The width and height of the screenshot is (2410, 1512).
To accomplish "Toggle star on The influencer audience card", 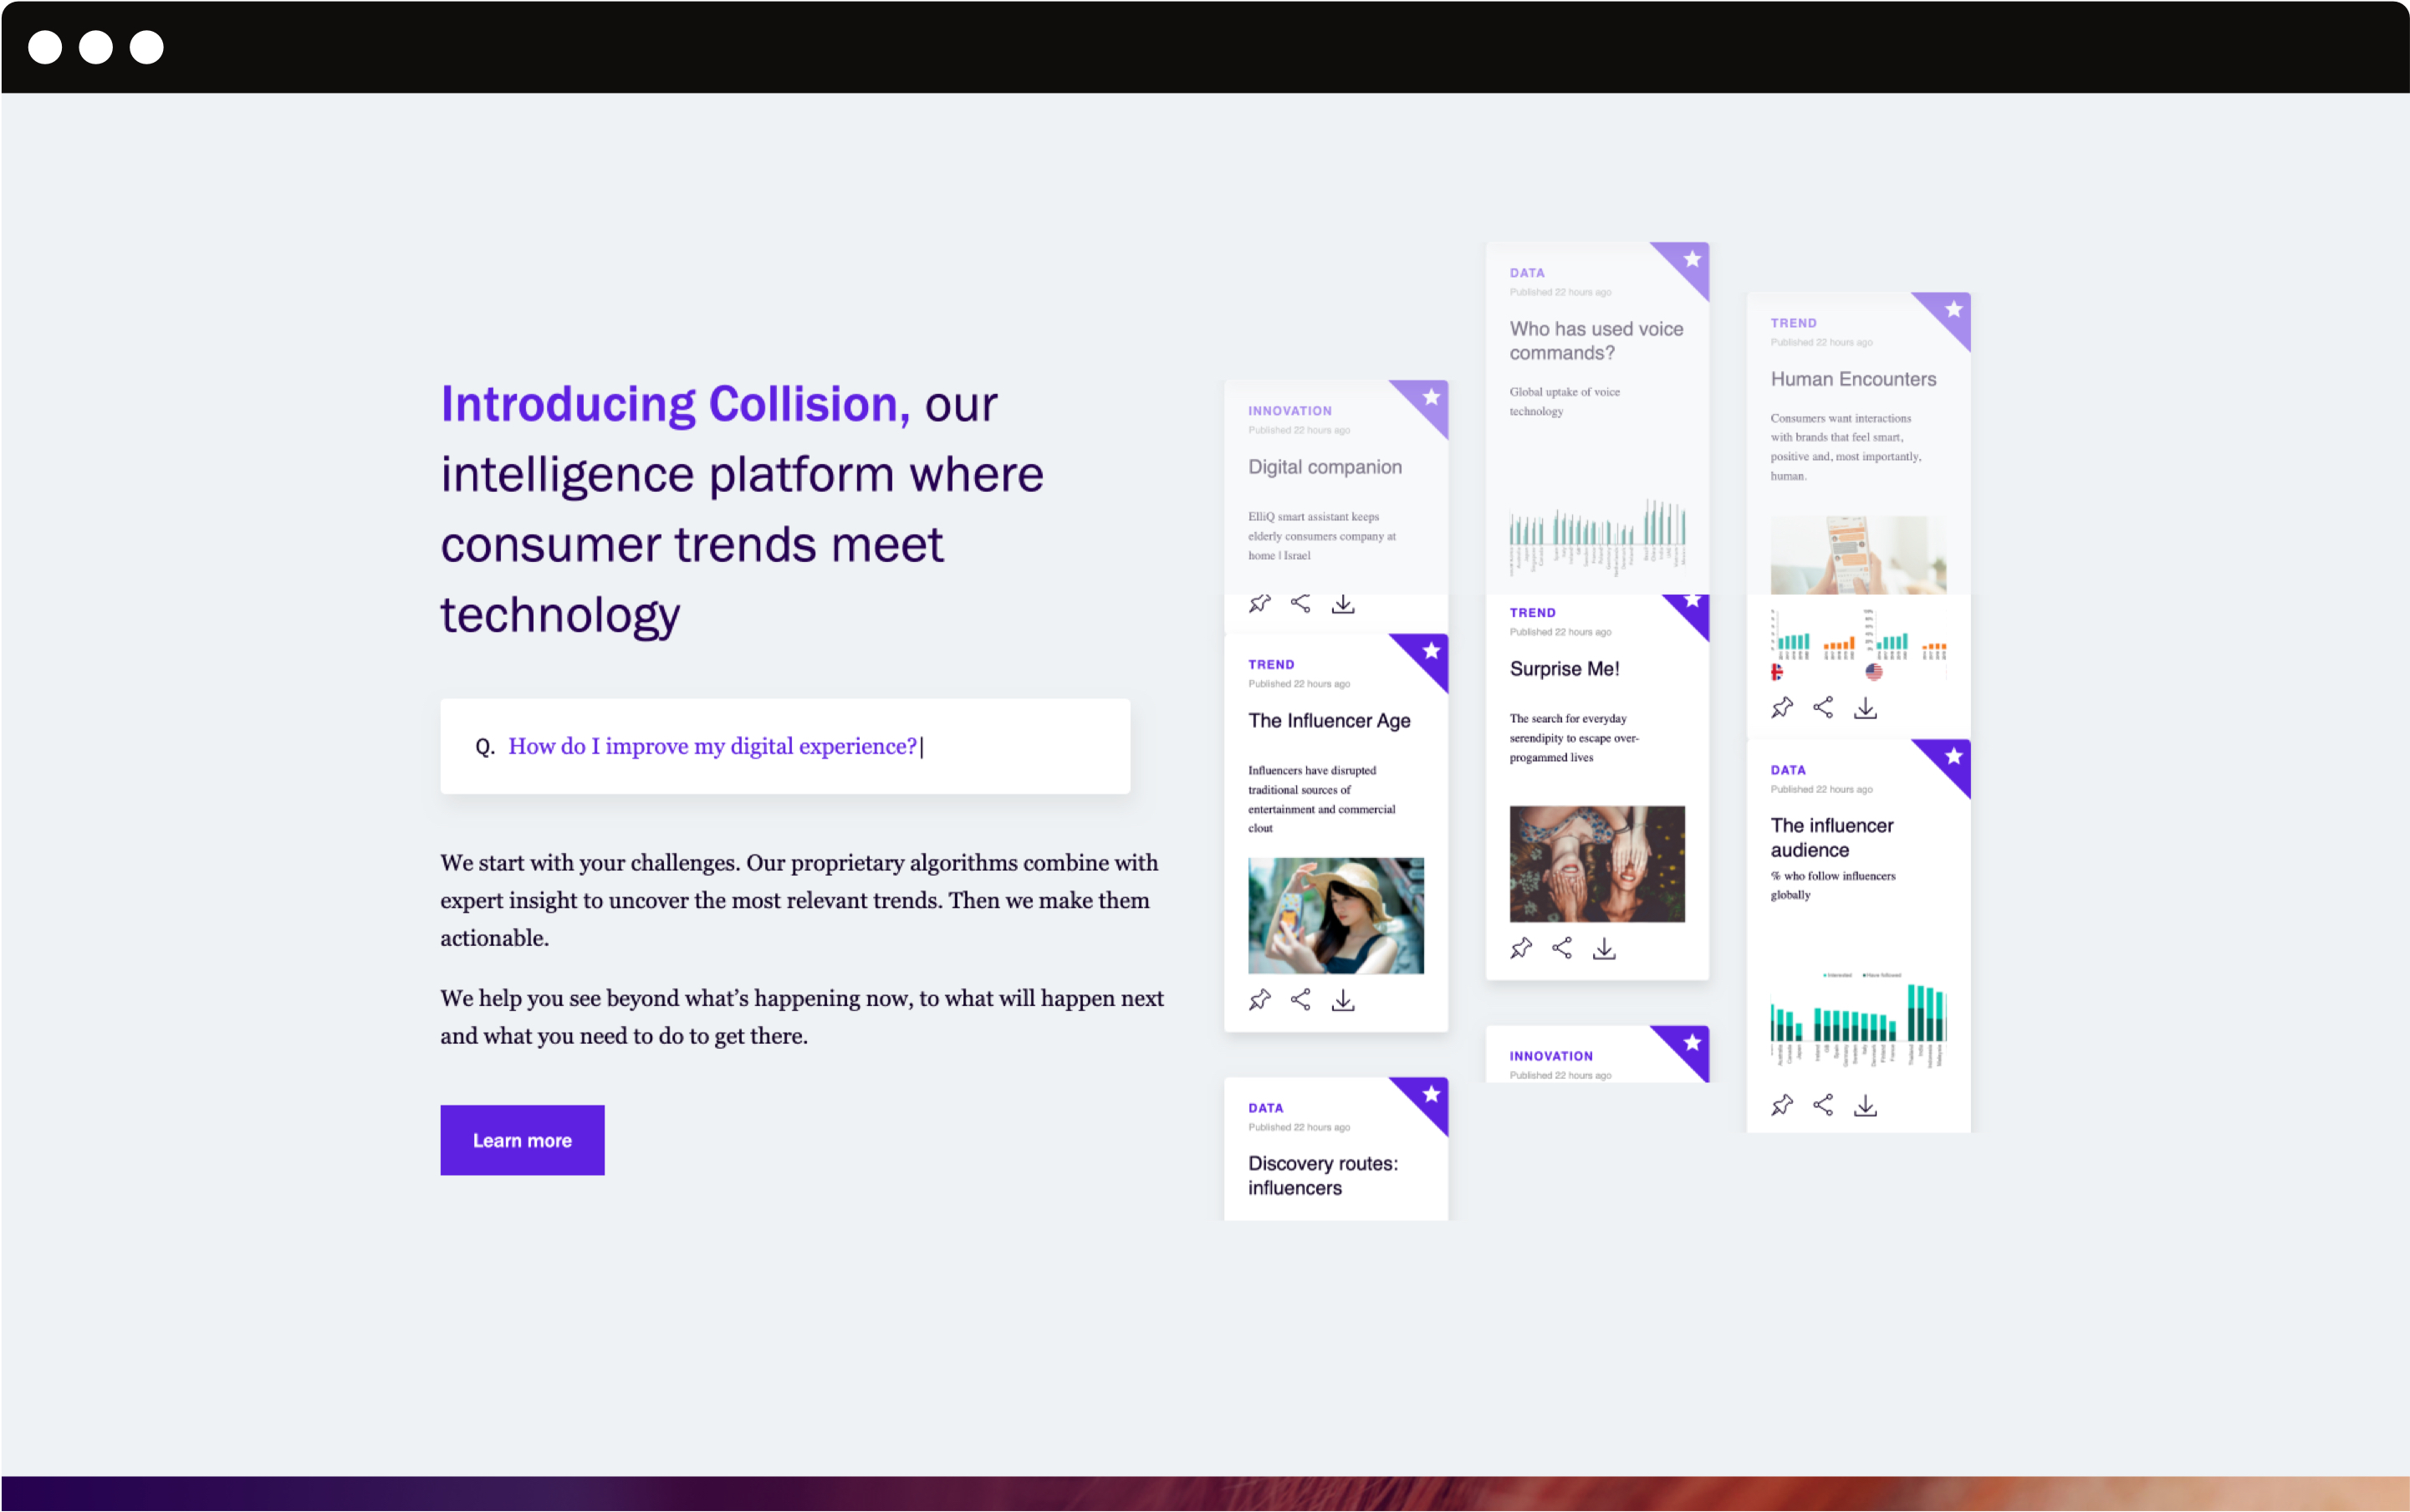I will (1953, 756).
